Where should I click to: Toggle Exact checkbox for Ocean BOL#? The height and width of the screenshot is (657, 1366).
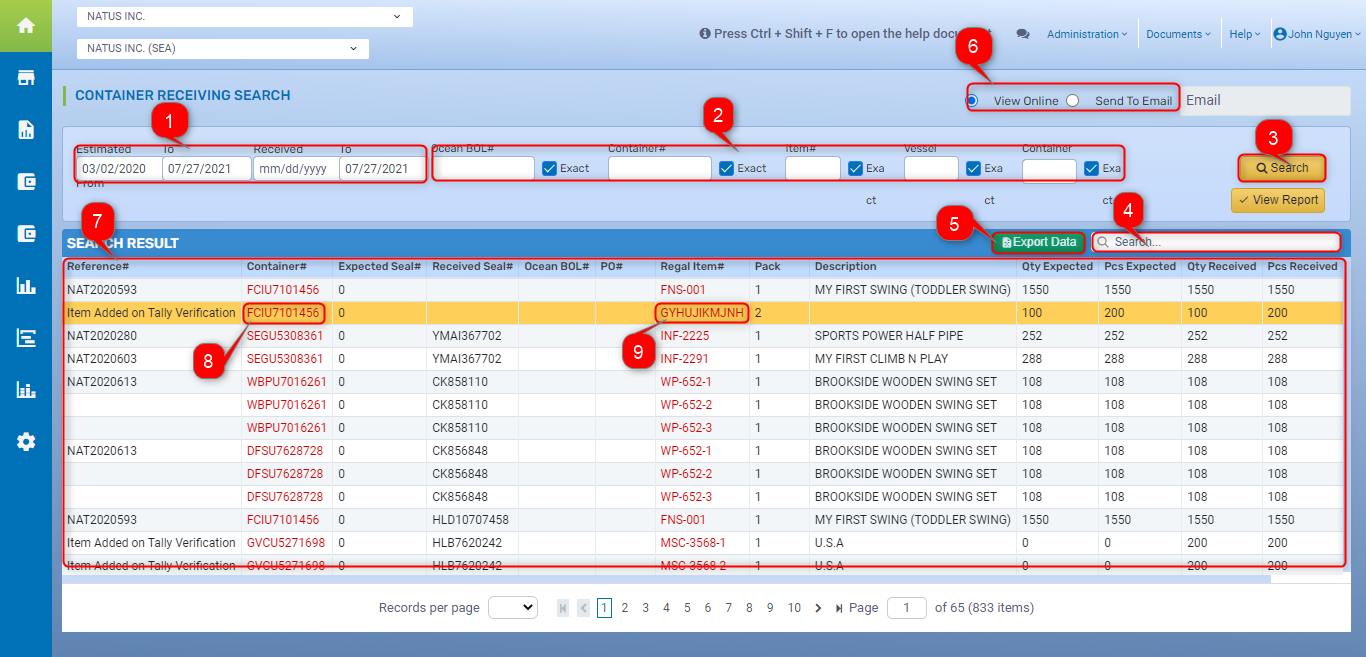point(549,168)
